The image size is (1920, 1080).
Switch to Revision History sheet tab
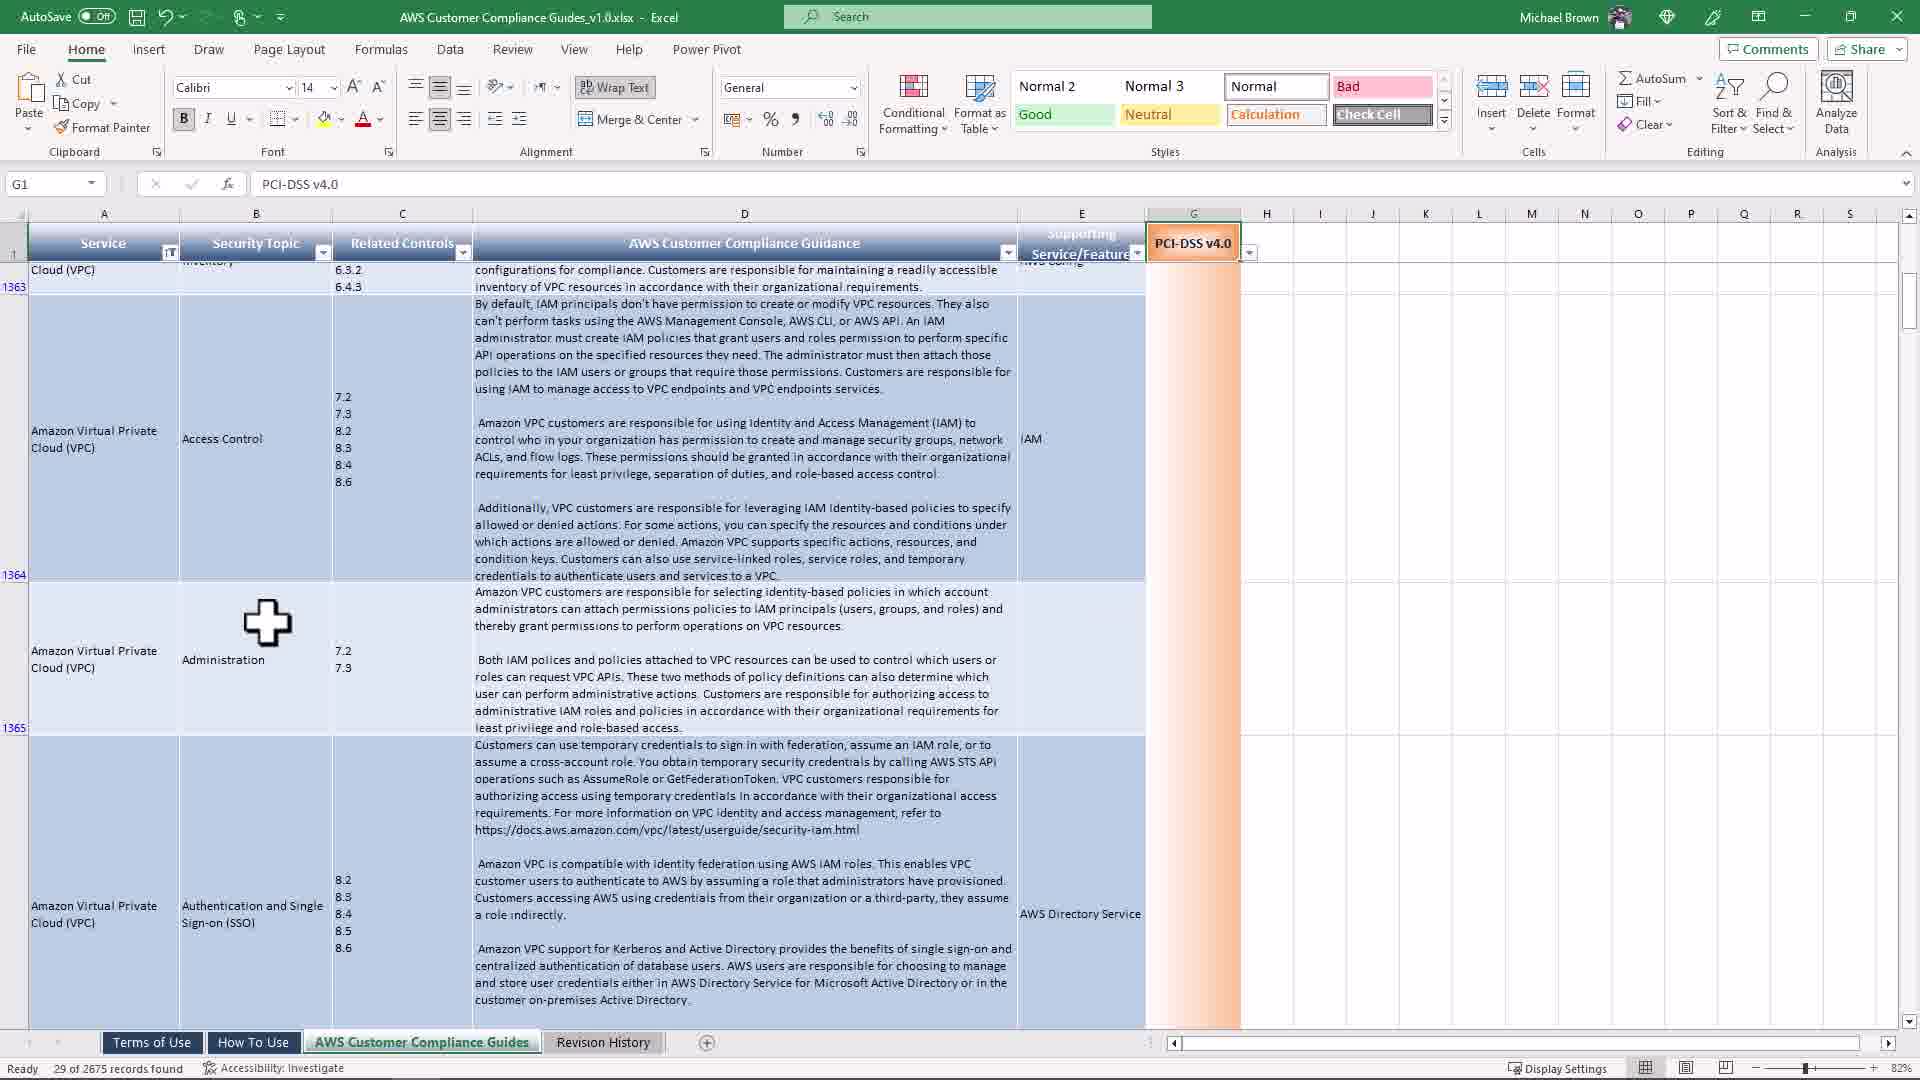pyautogui.click(x=602, y=1042)
